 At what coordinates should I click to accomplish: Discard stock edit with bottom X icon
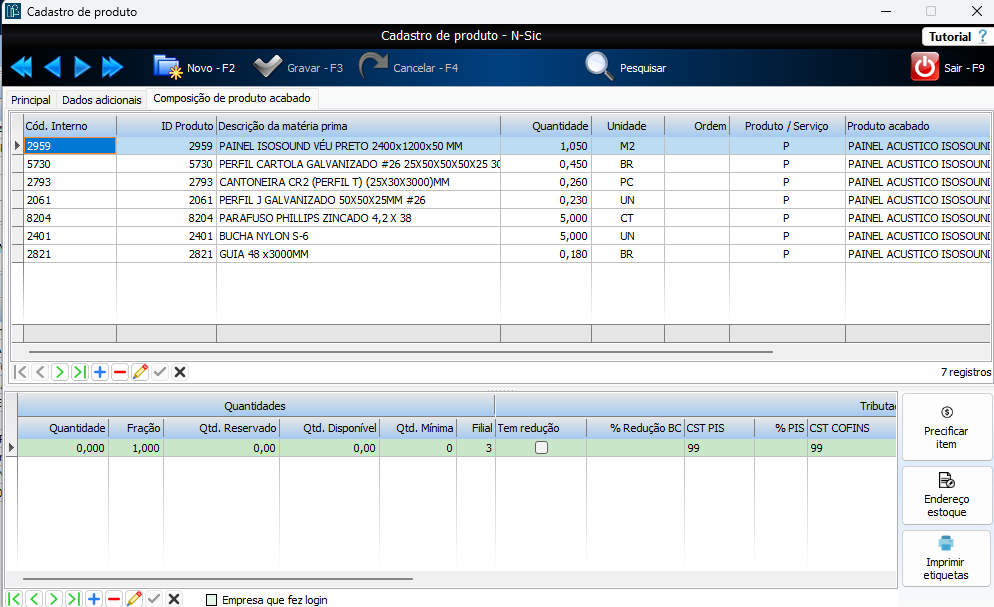pos(174,599)
